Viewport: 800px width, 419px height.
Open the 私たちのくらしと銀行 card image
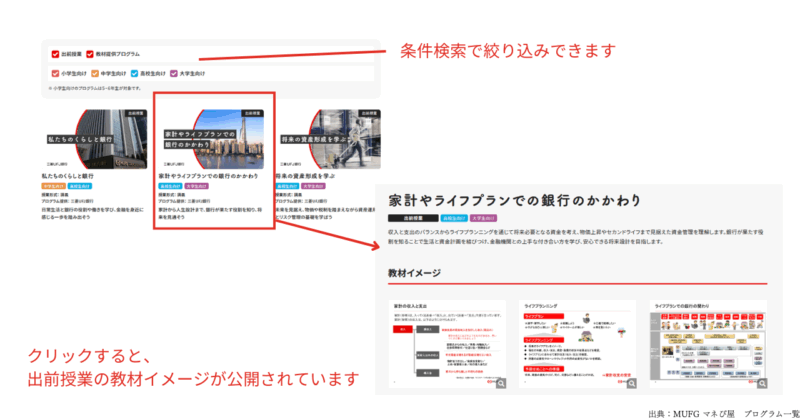[x=96, y=139]
